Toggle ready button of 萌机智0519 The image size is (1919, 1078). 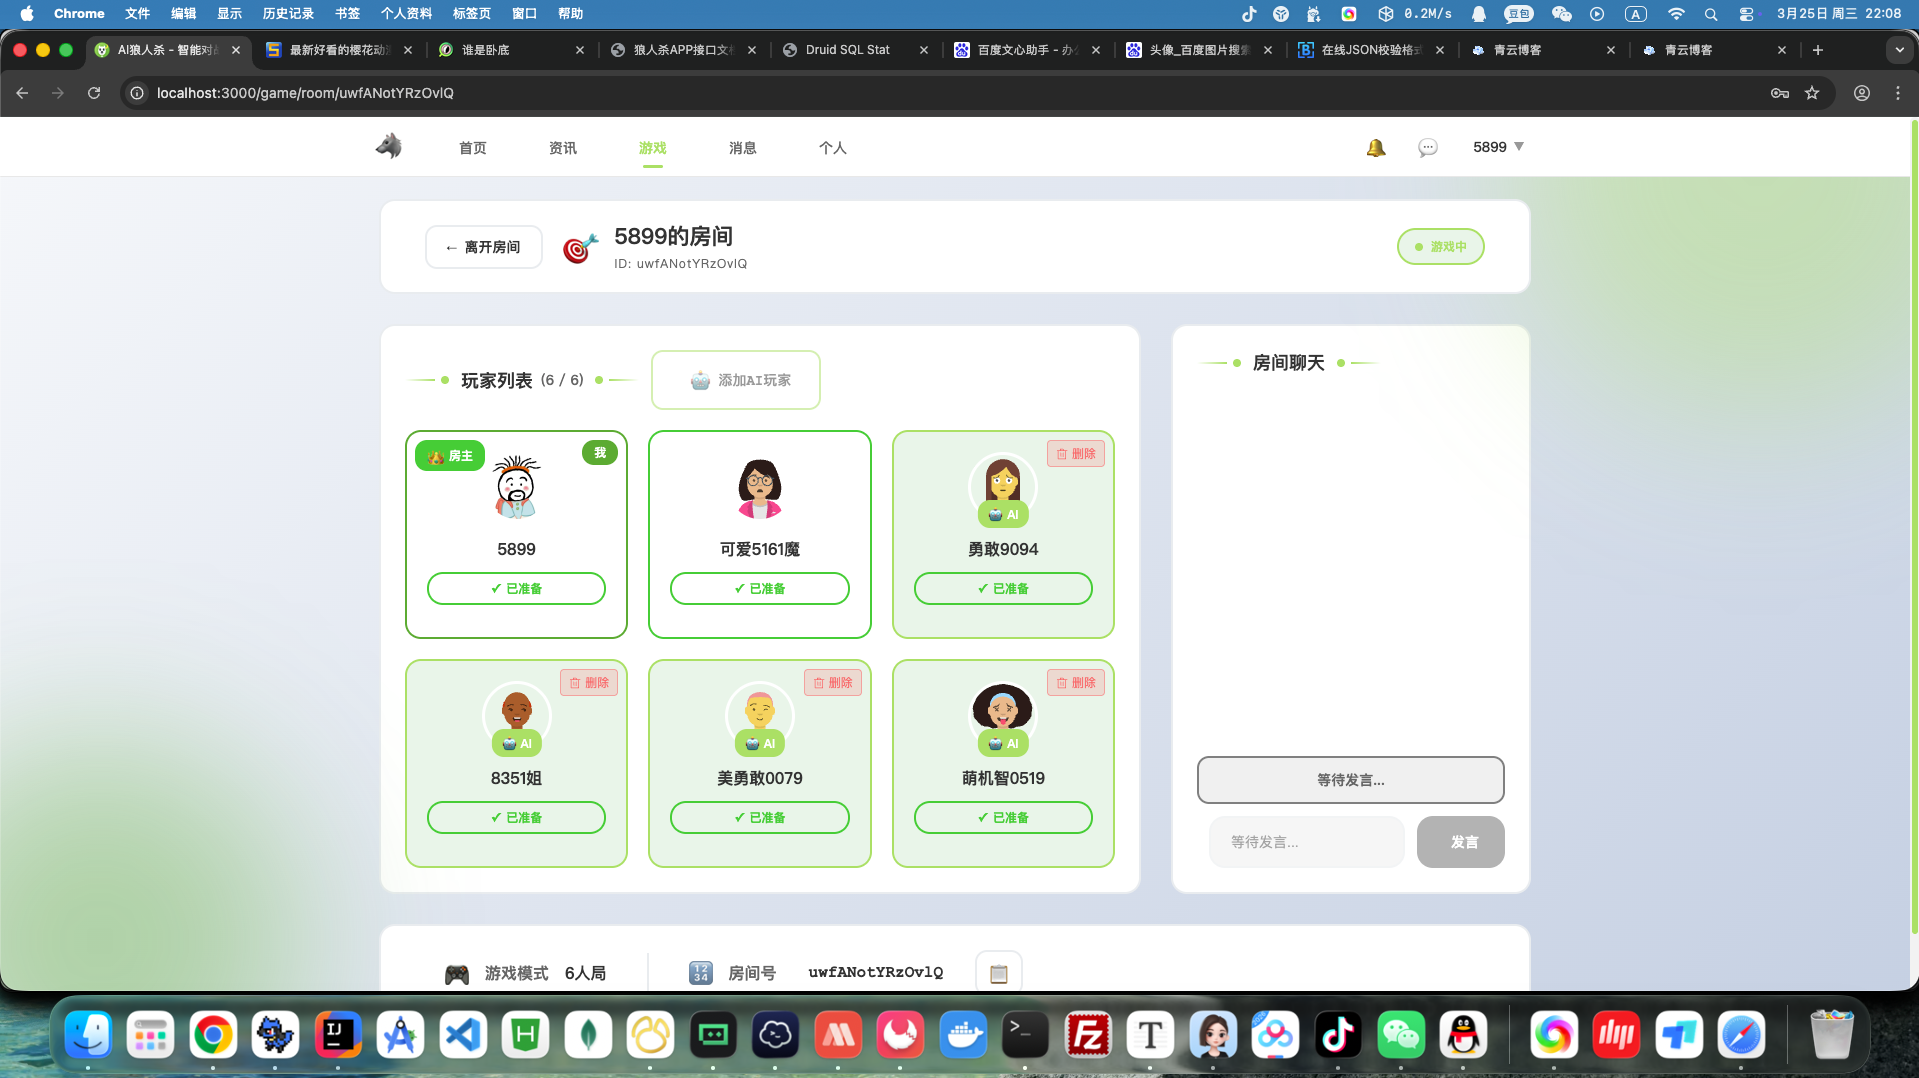tap(1003, 818)
